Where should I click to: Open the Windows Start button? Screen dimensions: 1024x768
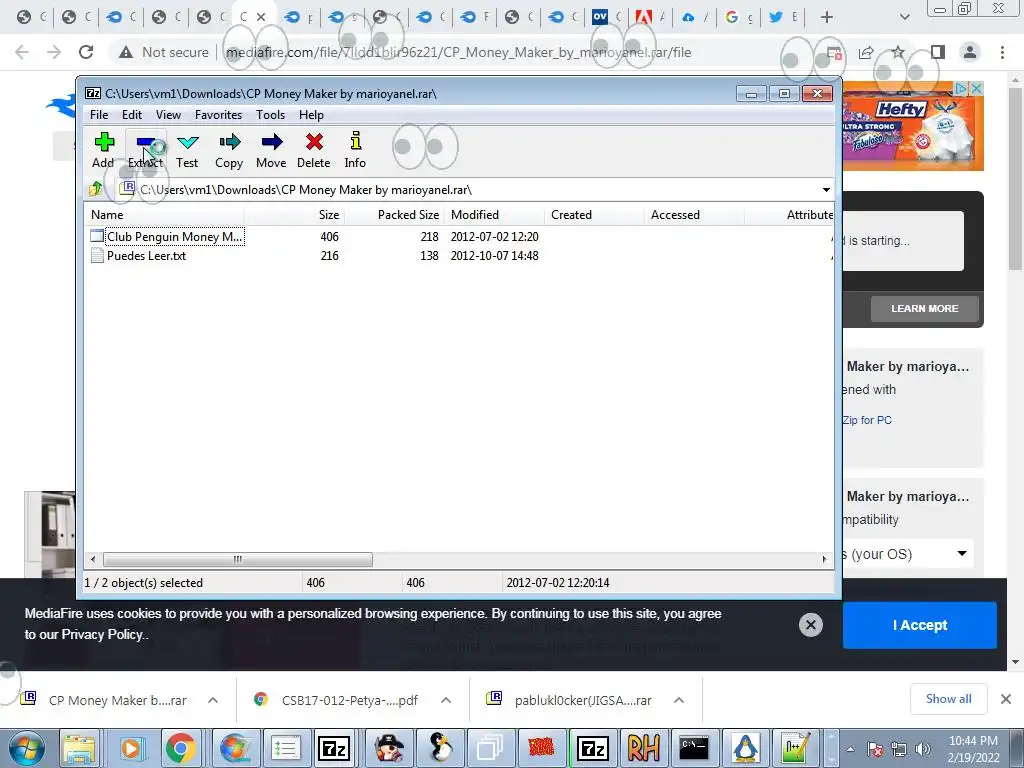(x=26, y=748)
